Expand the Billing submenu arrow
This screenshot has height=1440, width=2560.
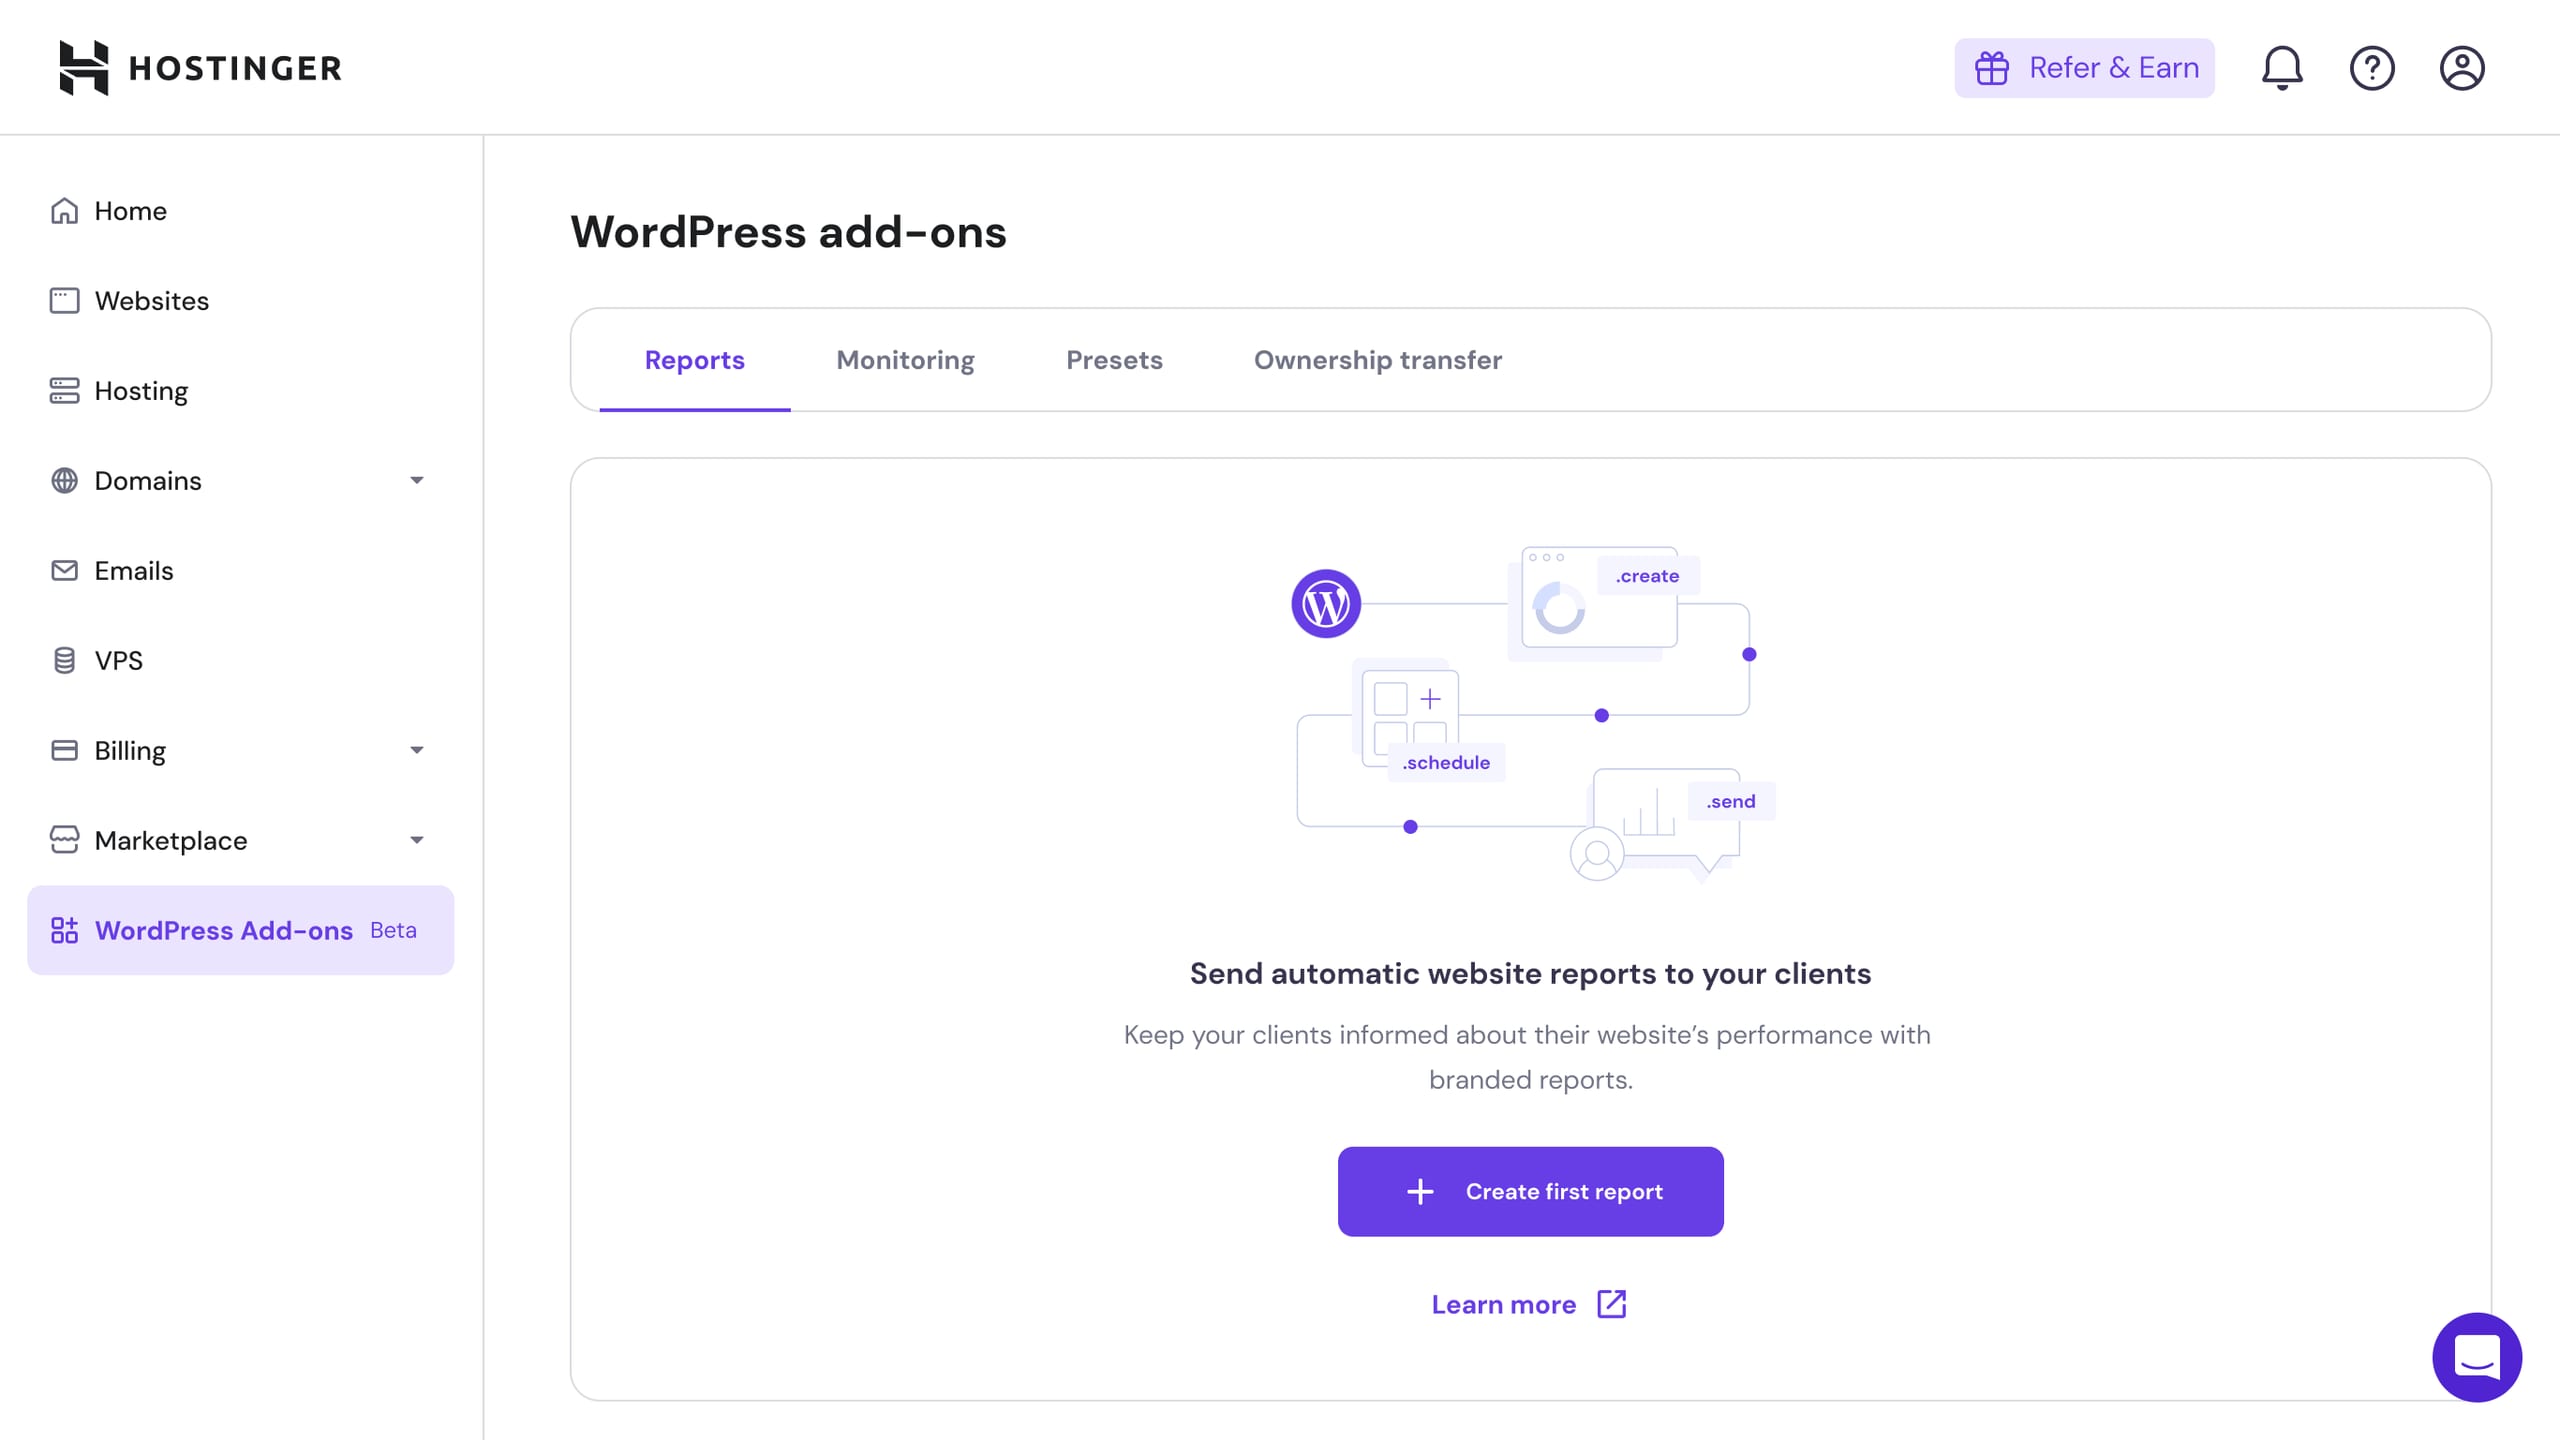tap(417, 751)
